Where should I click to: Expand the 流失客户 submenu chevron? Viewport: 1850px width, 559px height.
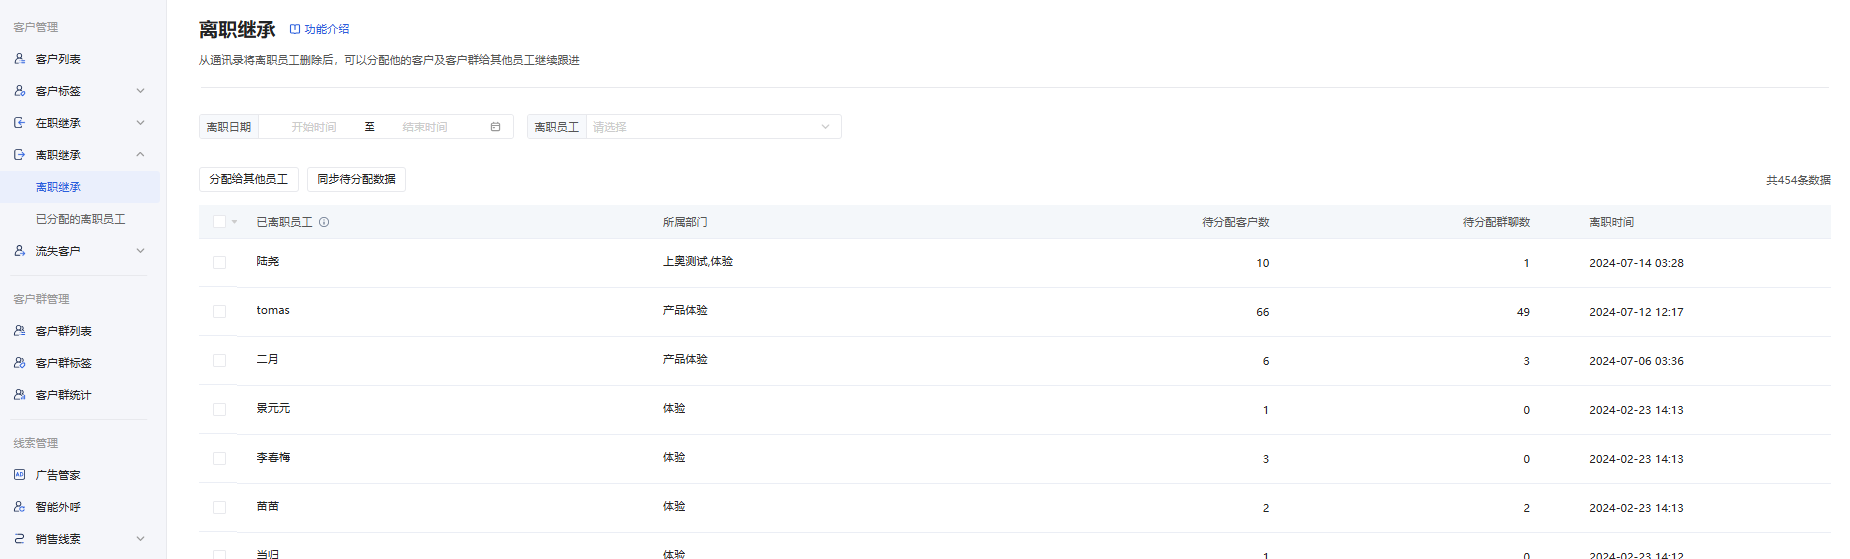140,251
